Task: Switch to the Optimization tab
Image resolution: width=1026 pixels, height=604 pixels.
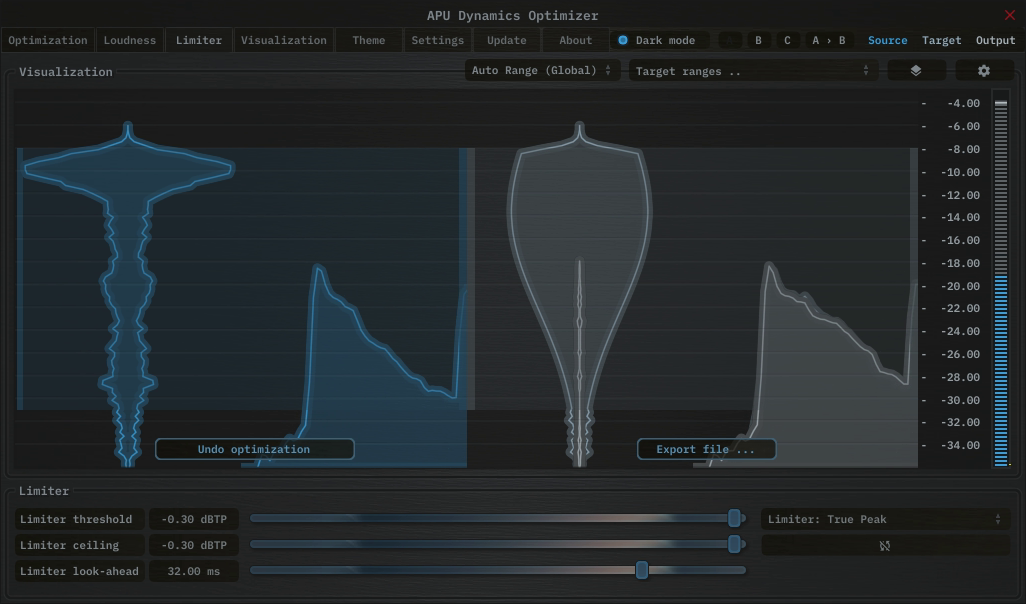Action: tap(48, 40)
